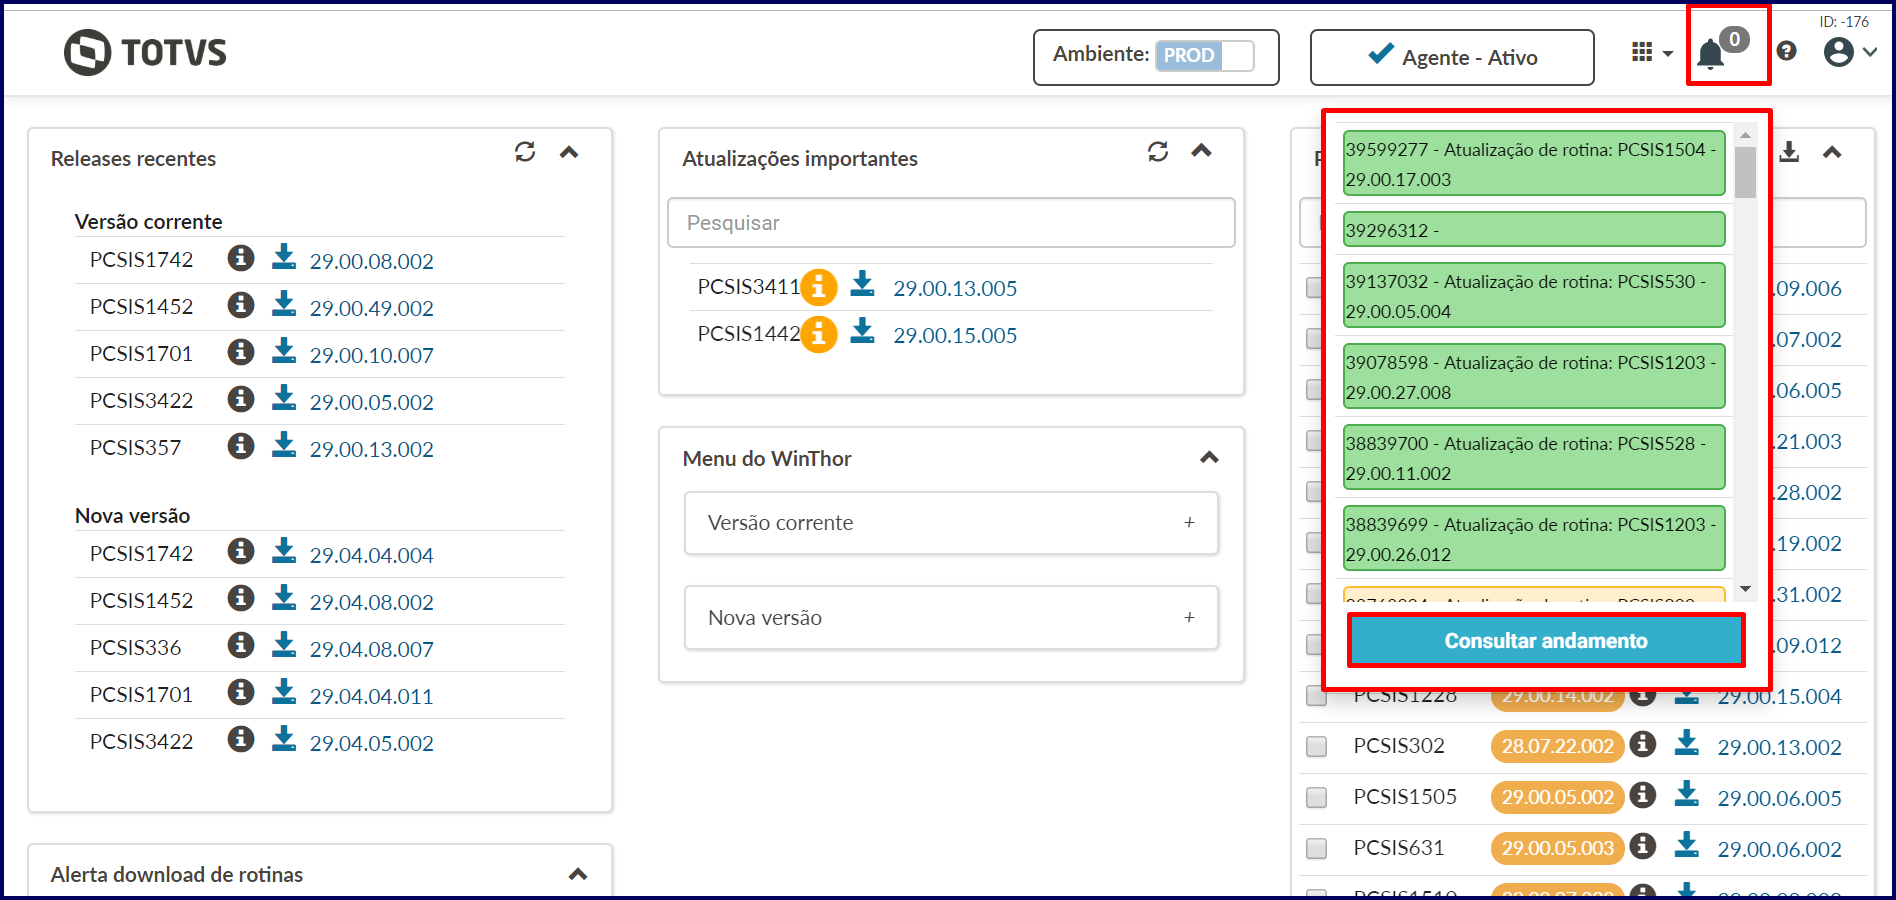Show info for PCSIS1742 nova versão
The width and height of the screenshot is (1896, 900).
[x=240, y=552]
